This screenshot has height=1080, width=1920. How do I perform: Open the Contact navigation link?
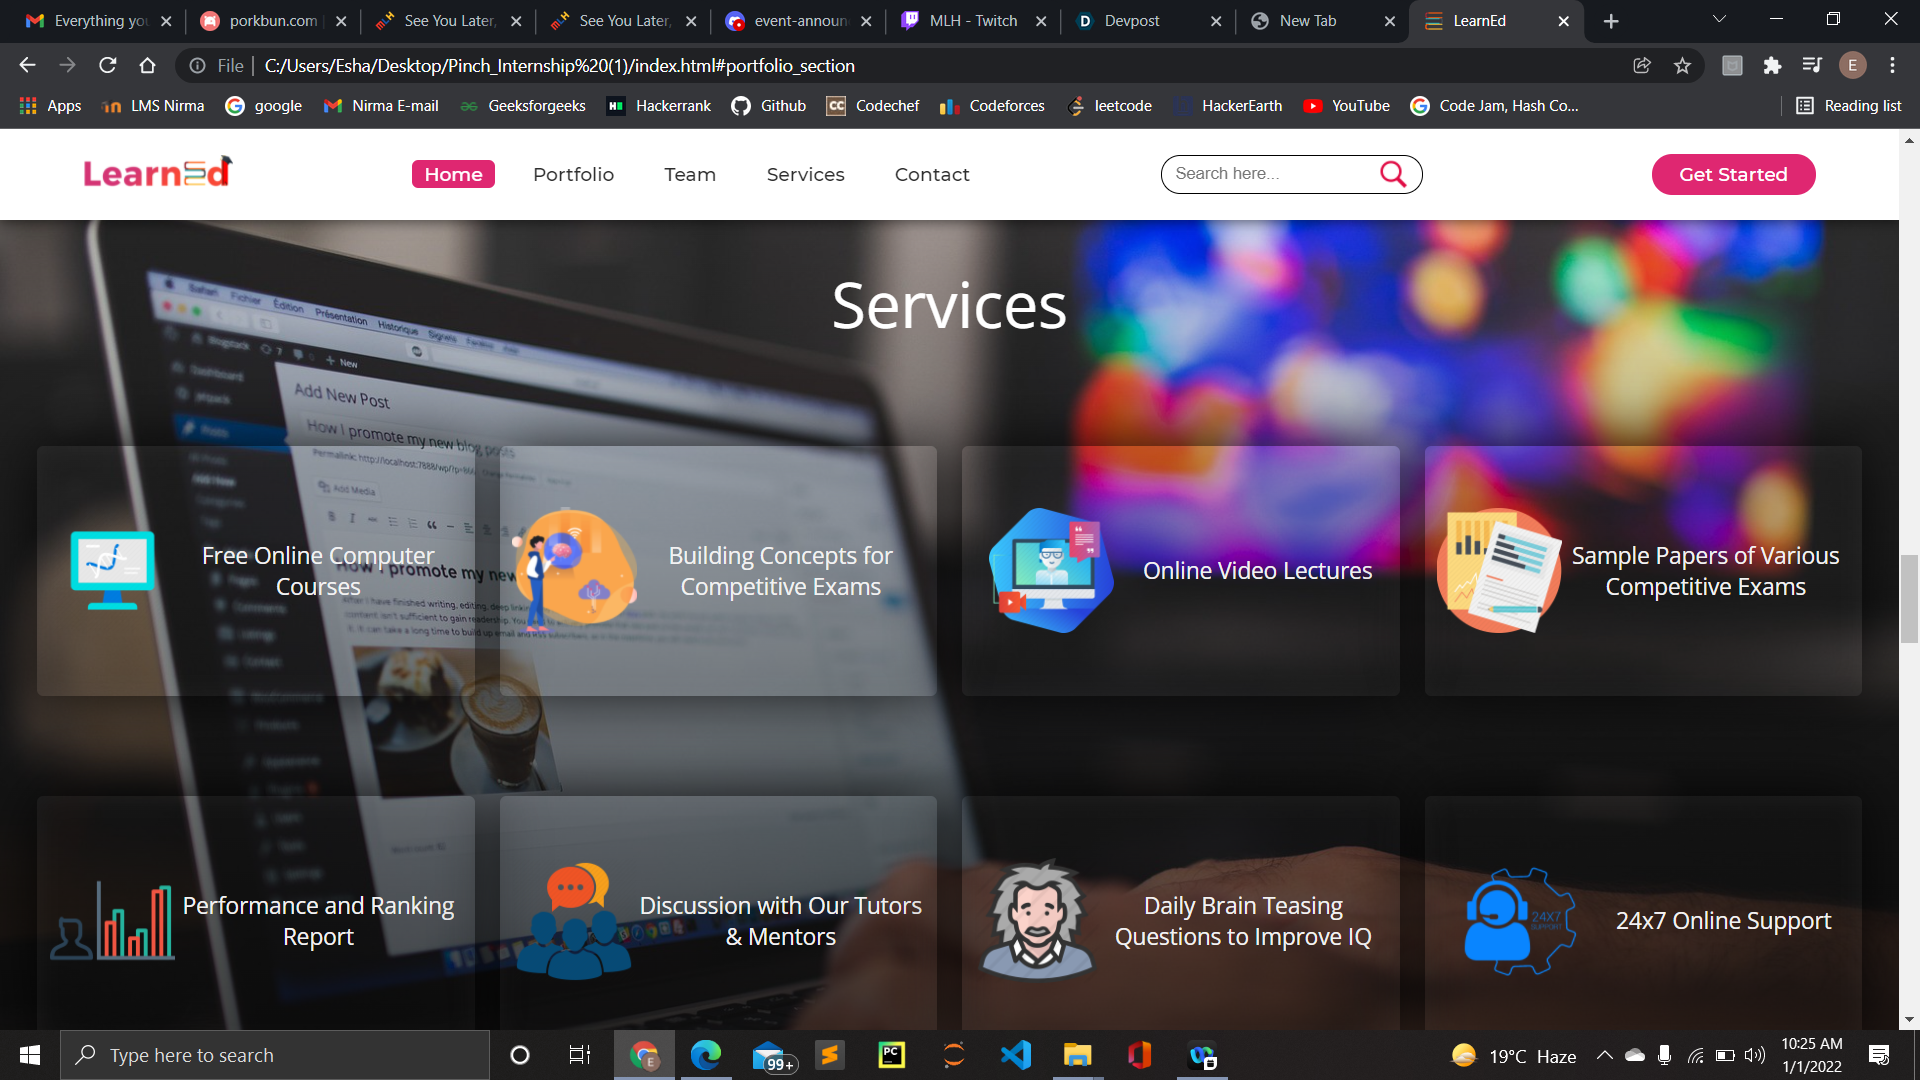pos(931,174)
